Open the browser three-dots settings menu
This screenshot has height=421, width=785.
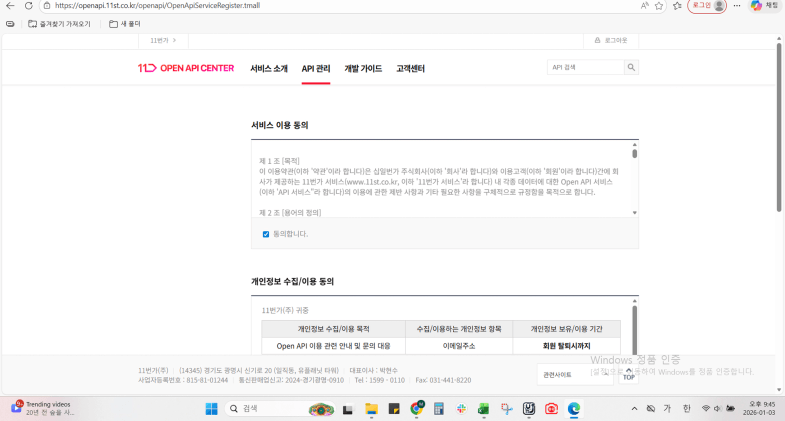coord(737,6)
